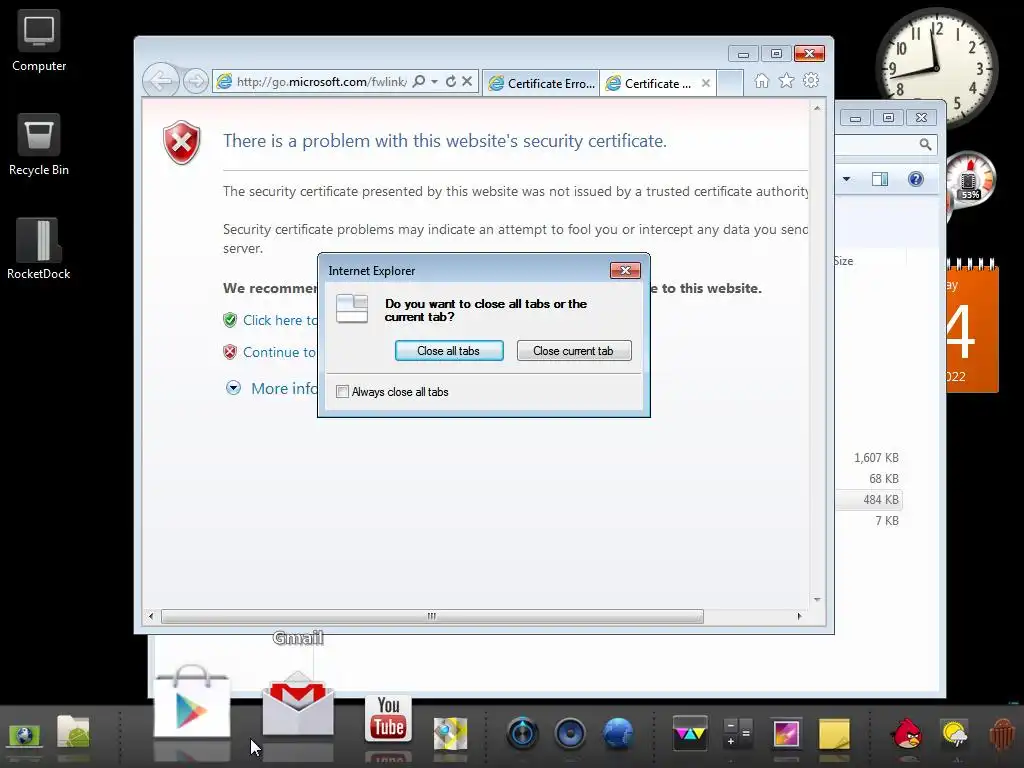This screenshot has width=1024, height=768.
Task: Click the horizontal scroll left arrow
Action: (x=151, y=616)
